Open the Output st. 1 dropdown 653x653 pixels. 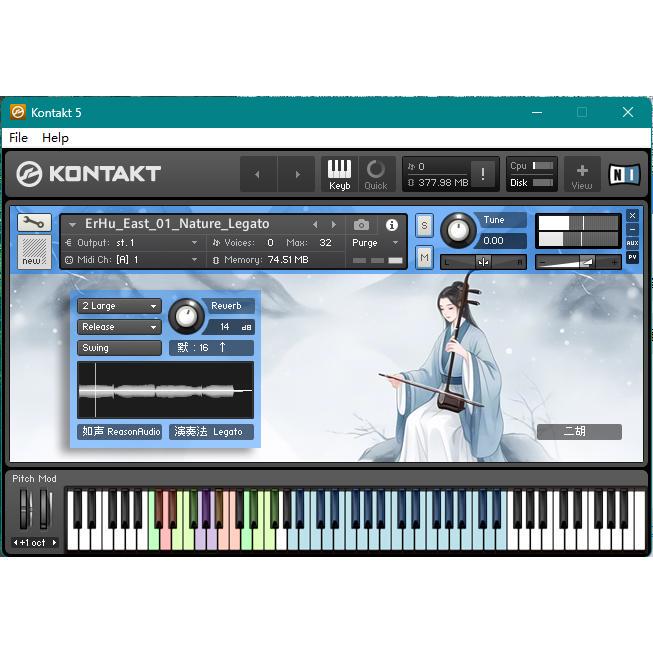[132, 243]
